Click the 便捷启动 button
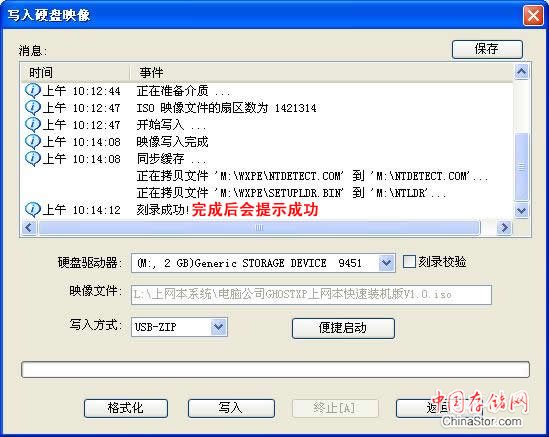 343,328
